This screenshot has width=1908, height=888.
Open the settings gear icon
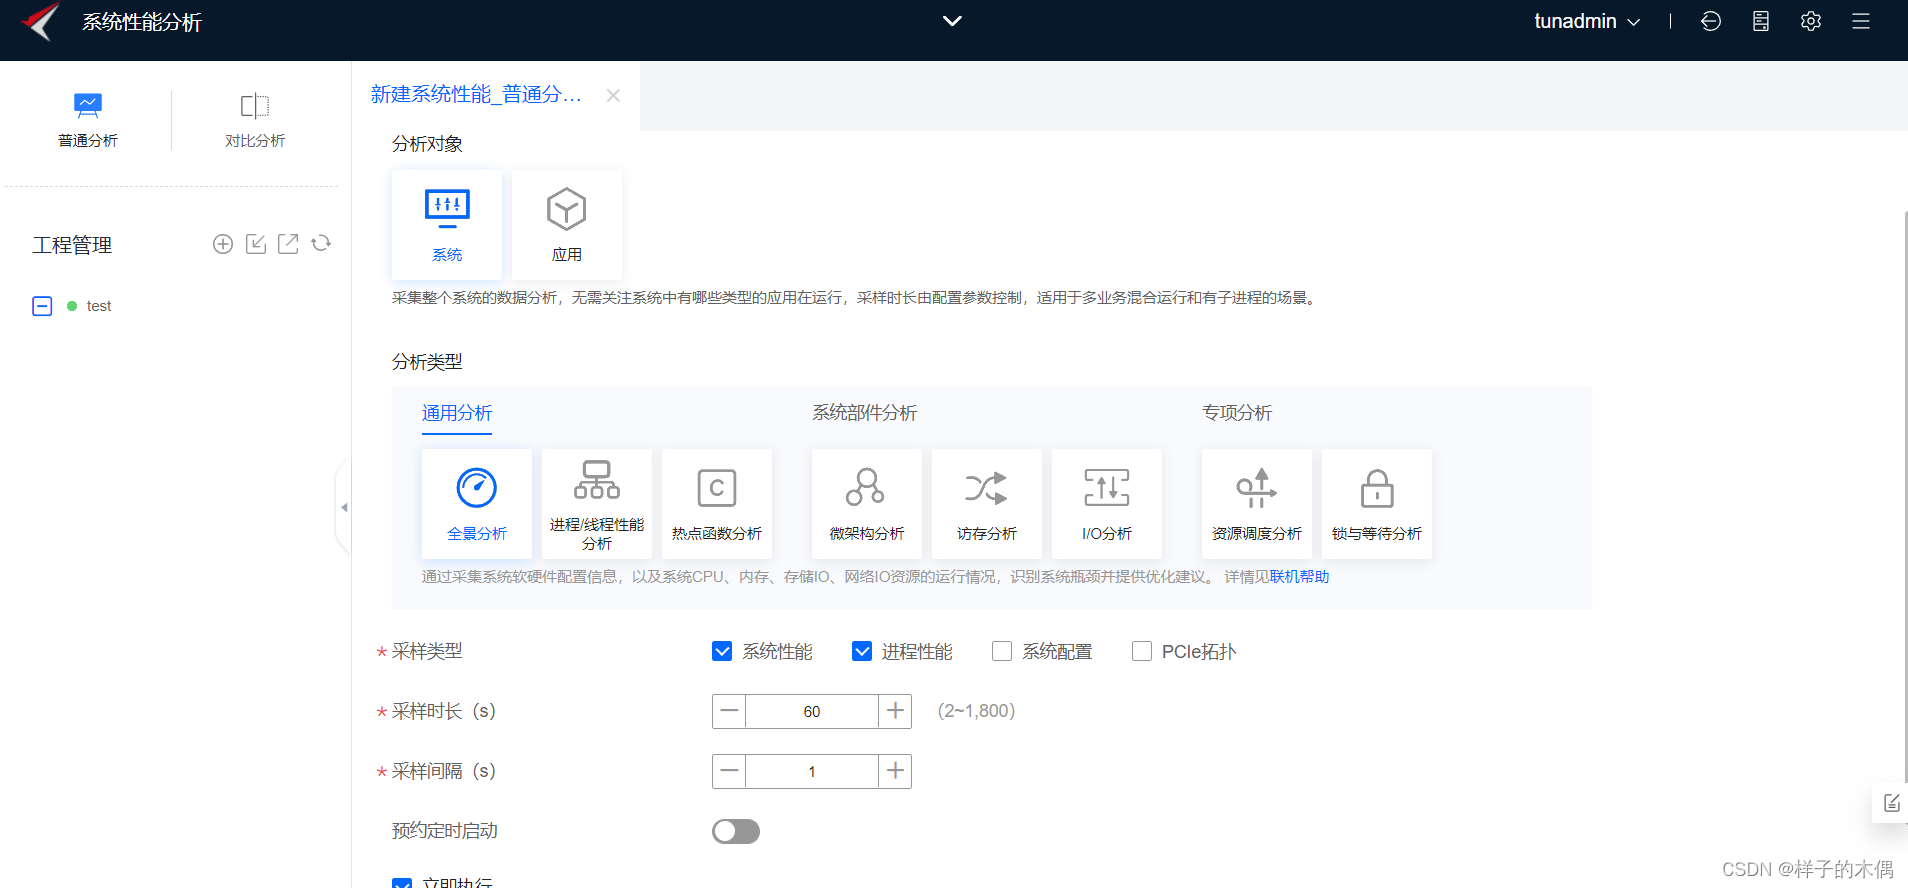point(1811,21)
